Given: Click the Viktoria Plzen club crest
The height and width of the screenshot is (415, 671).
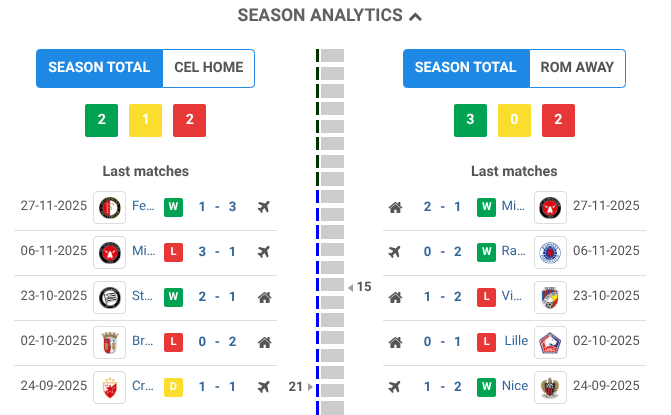Looking at the screenshot, I should [550, 297].
